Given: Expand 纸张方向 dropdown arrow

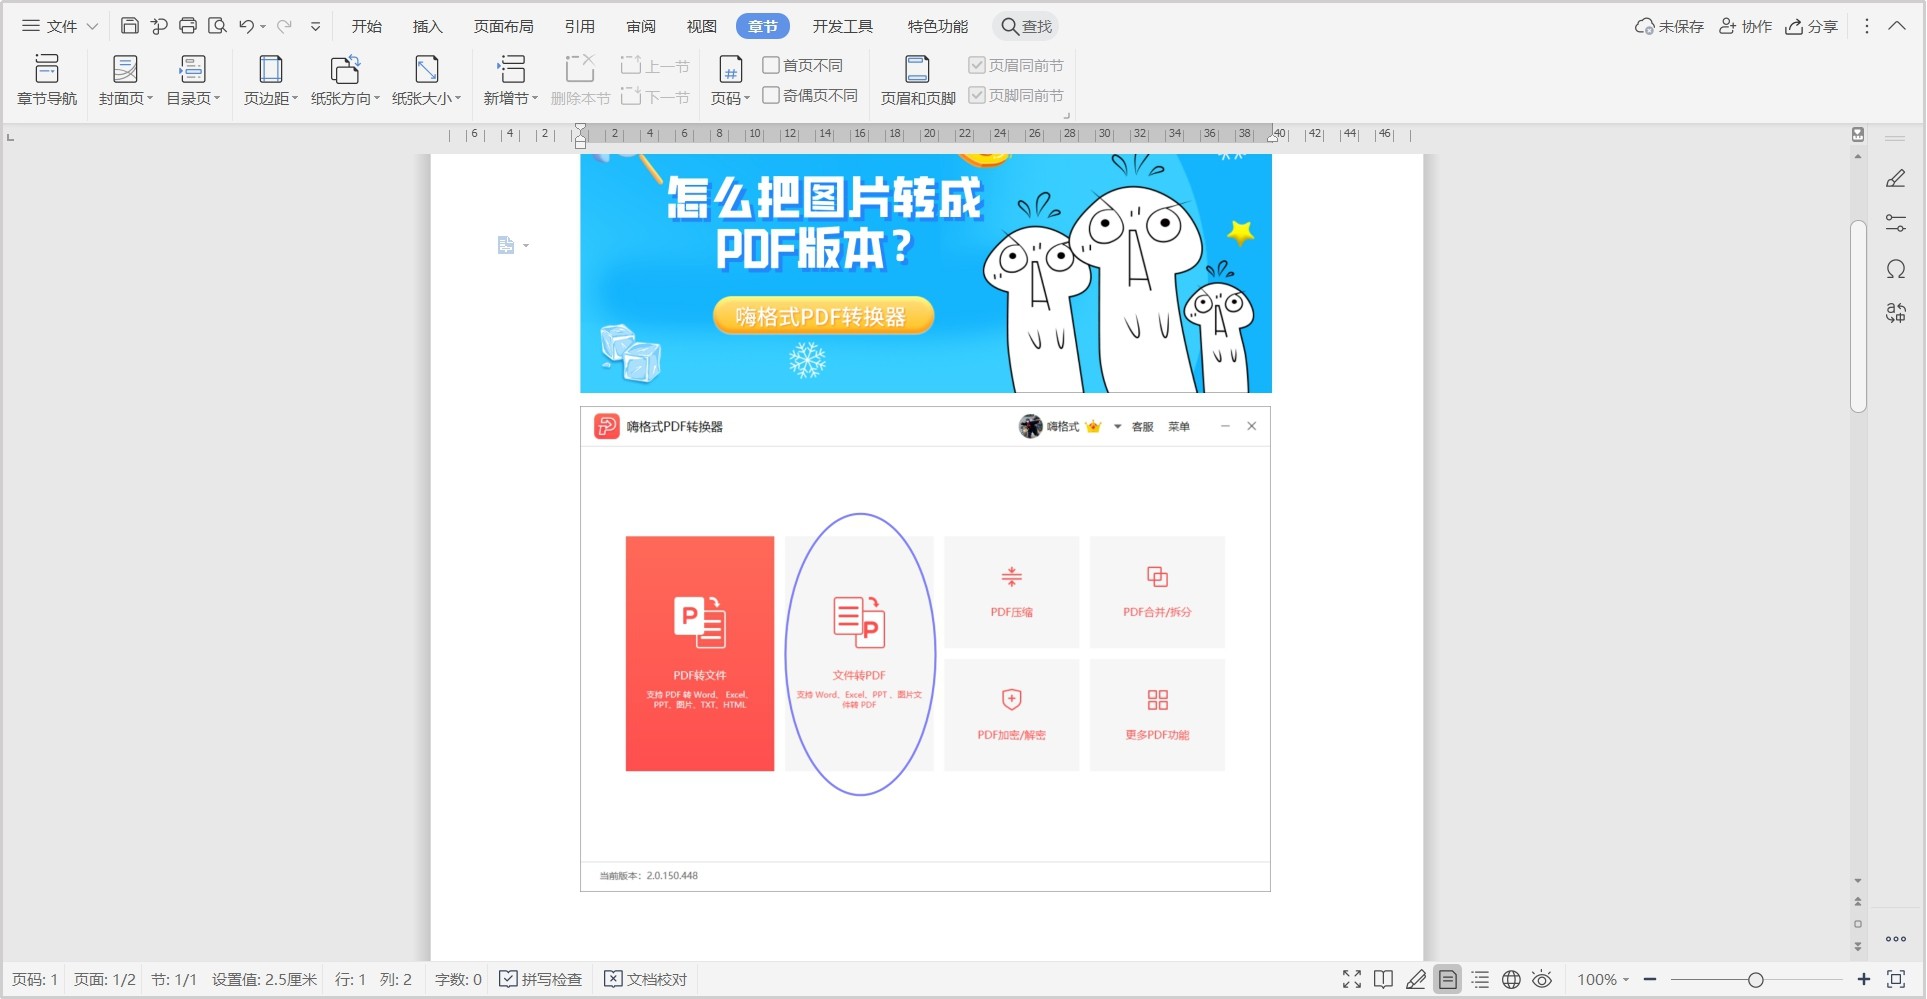Looking at the screenshot, I should [377, 98].
